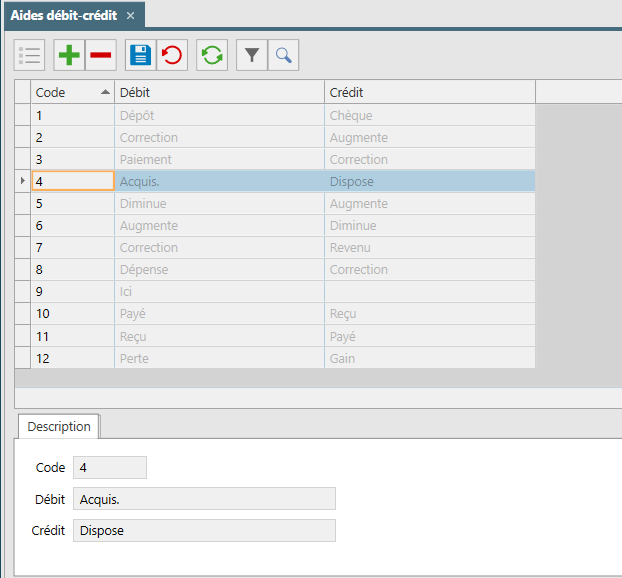Select code cell 5 in grid
The width and height of the screenshot is (622, 578).
73,204
